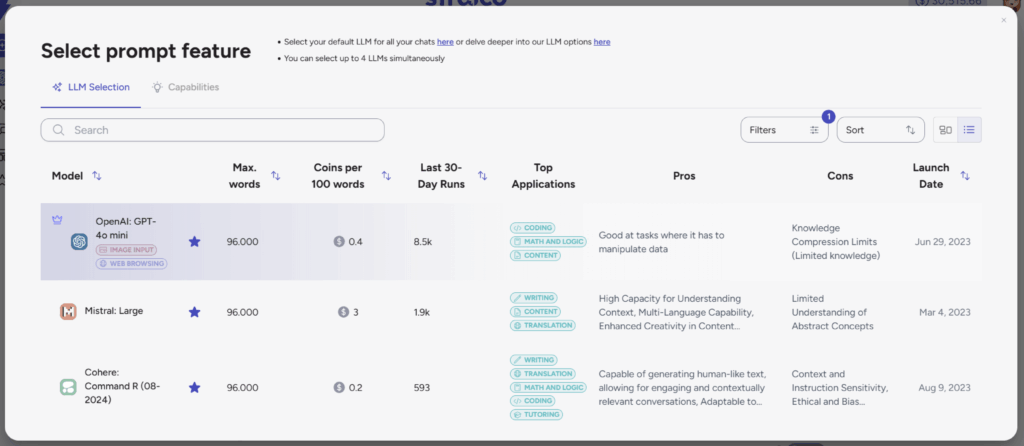Sort by Coins per 100 words arrows

point(386,176)
